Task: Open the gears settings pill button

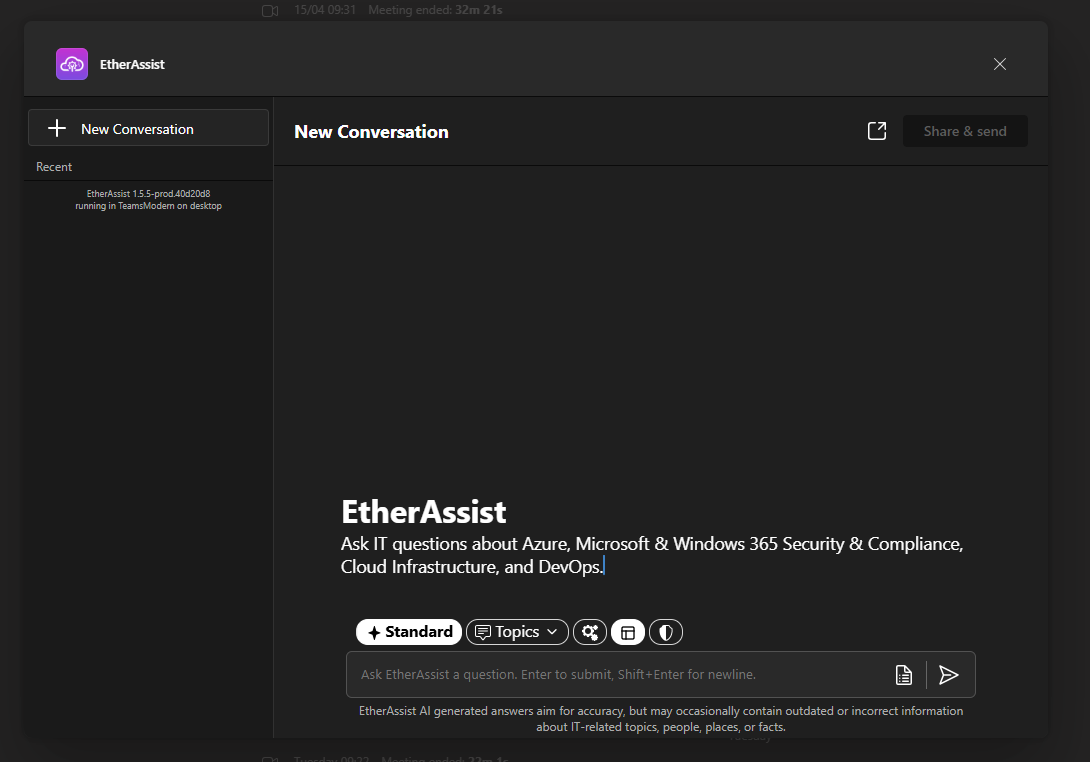Action: 589,632
